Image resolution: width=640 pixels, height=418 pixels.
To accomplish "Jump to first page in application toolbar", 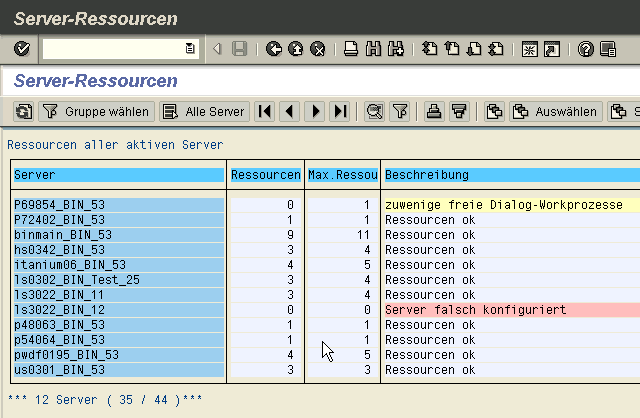I will pyautogui.click(x=265, y=111).
